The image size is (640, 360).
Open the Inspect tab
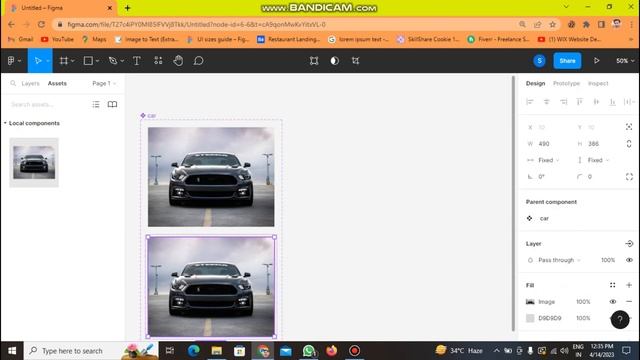click(x=598, y=83)
